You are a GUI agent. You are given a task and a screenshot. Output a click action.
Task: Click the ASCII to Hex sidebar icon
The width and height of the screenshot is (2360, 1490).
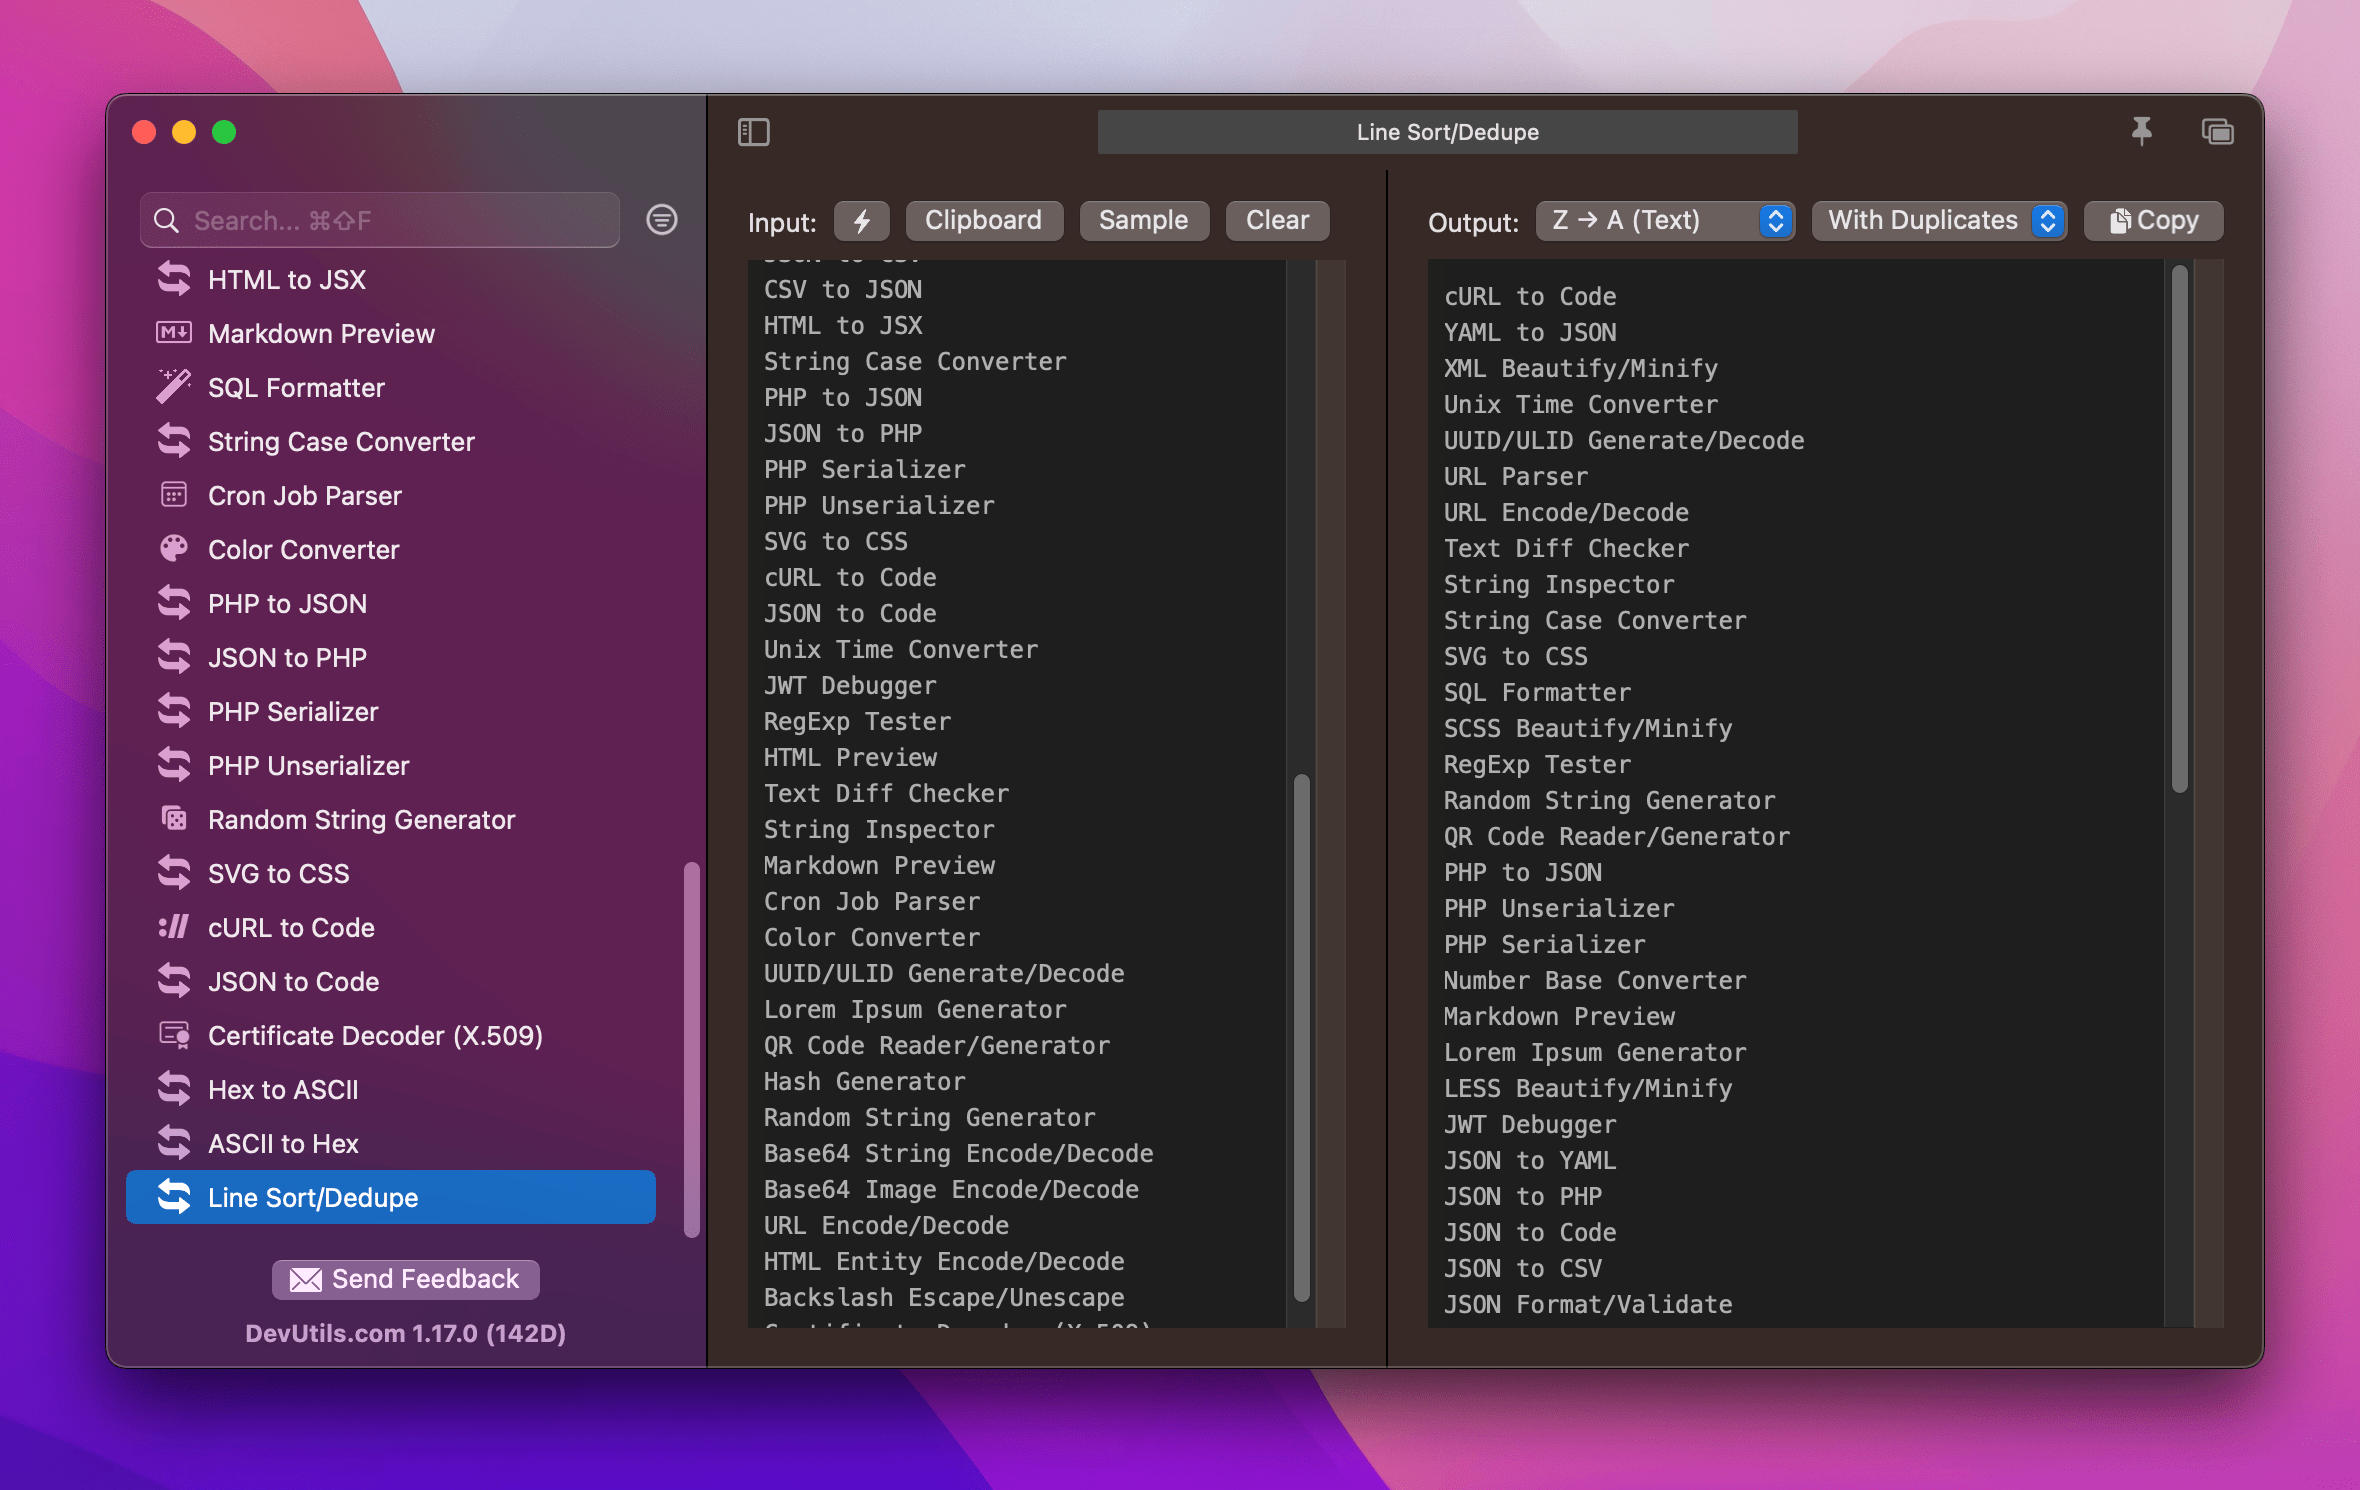174,1143
